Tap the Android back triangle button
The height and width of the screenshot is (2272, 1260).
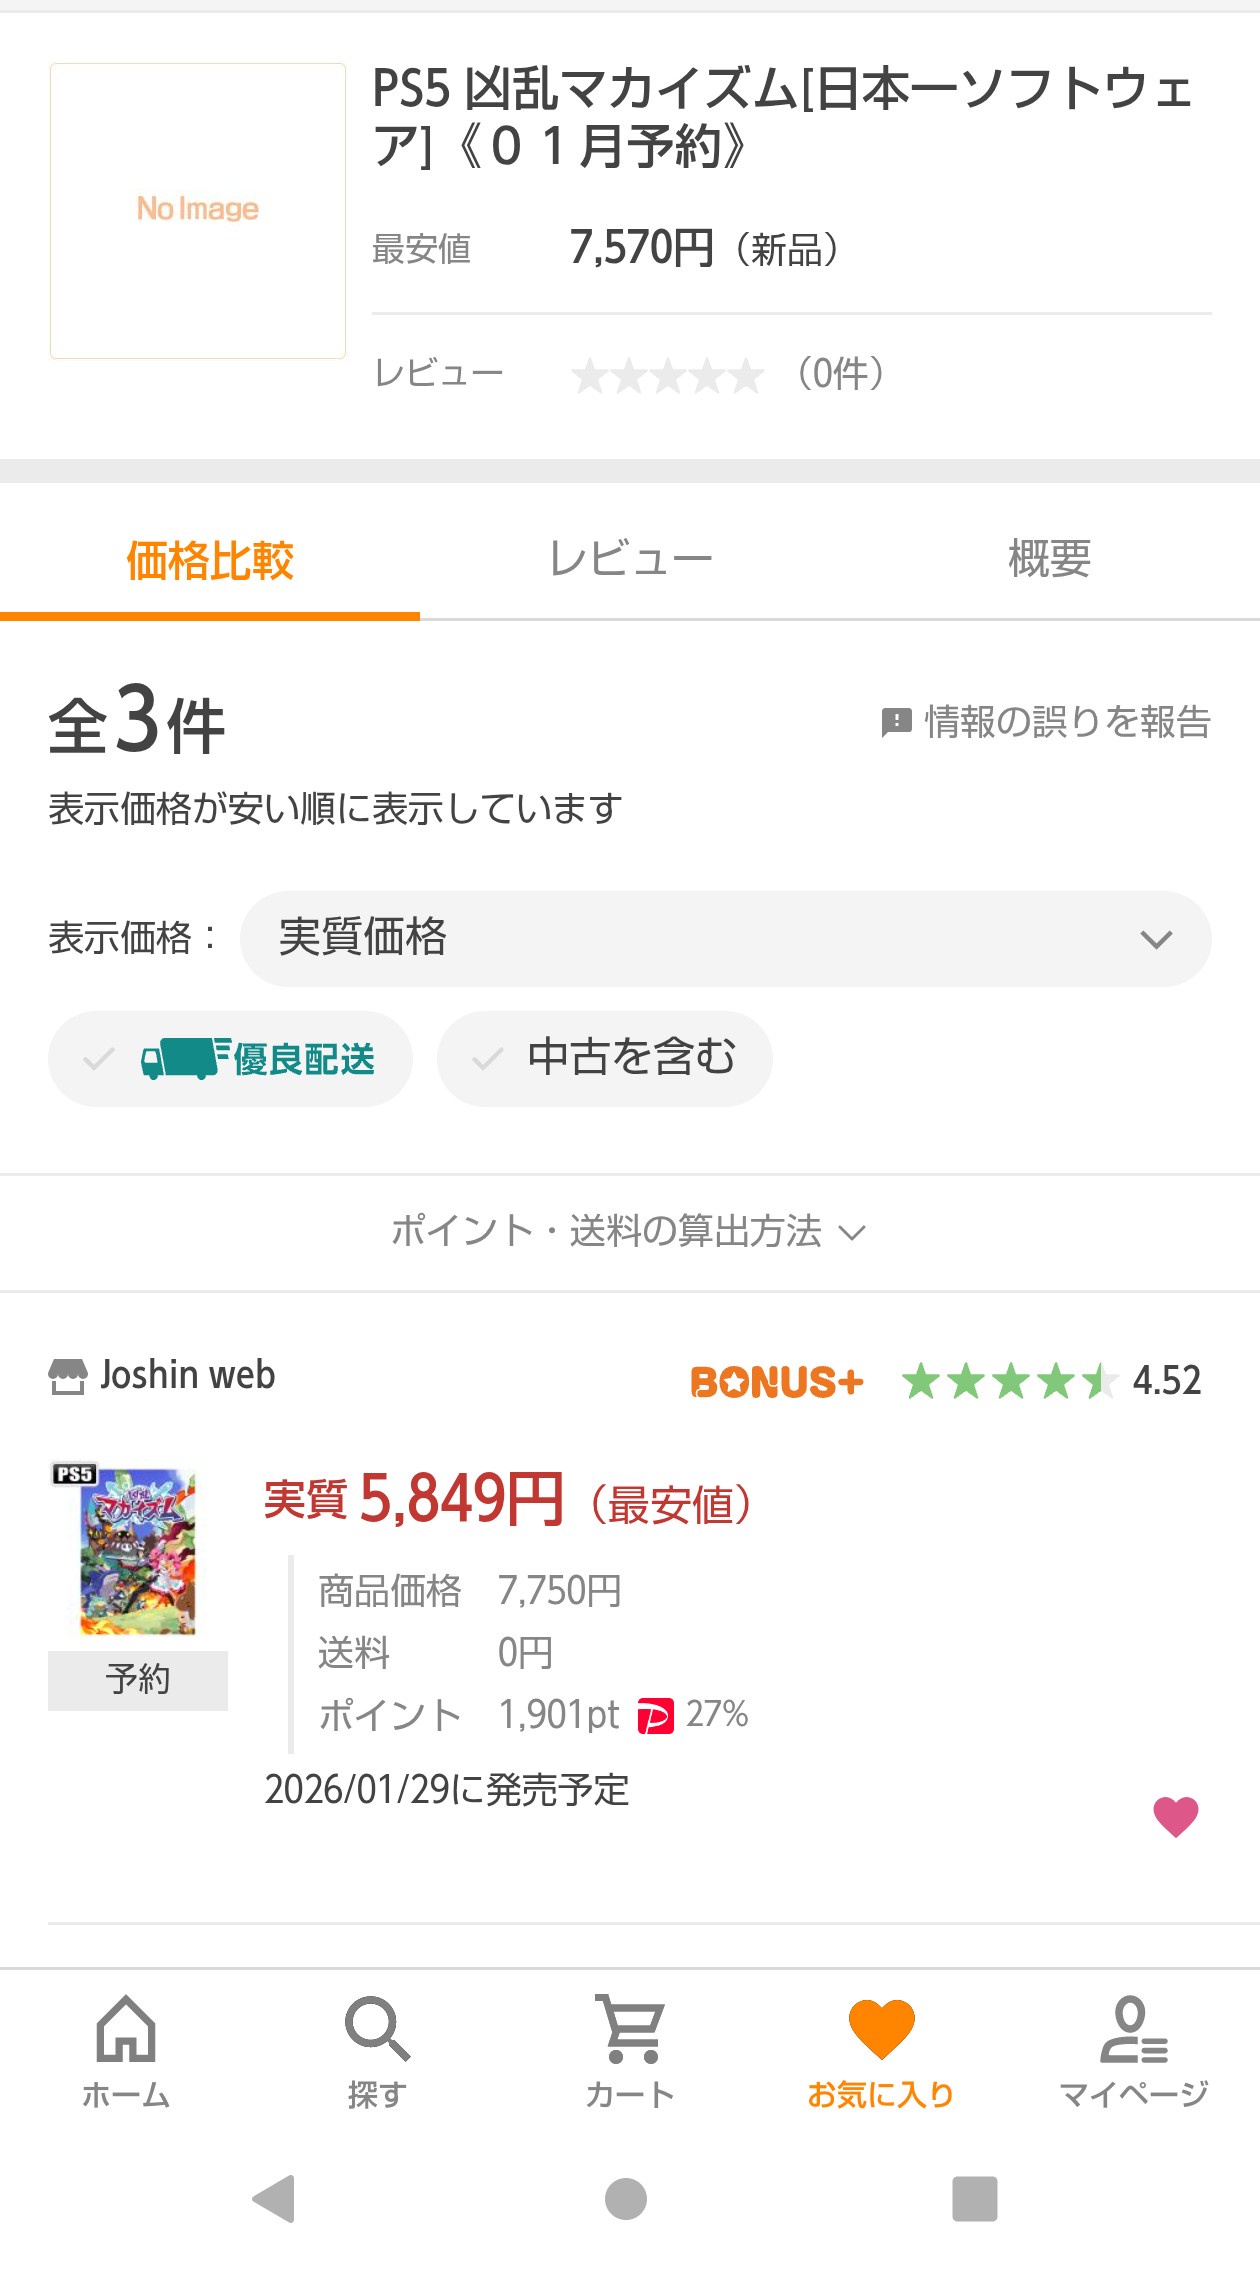(274, 2198)
